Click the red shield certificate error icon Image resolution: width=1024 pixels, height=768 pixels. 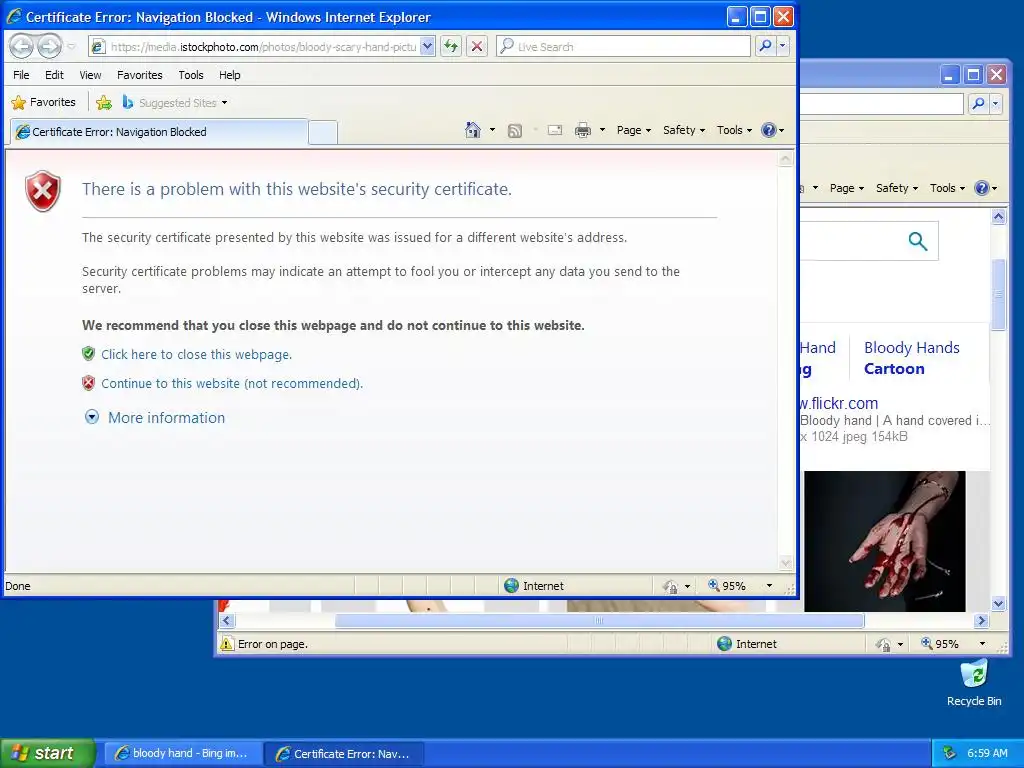coord(43,191)
